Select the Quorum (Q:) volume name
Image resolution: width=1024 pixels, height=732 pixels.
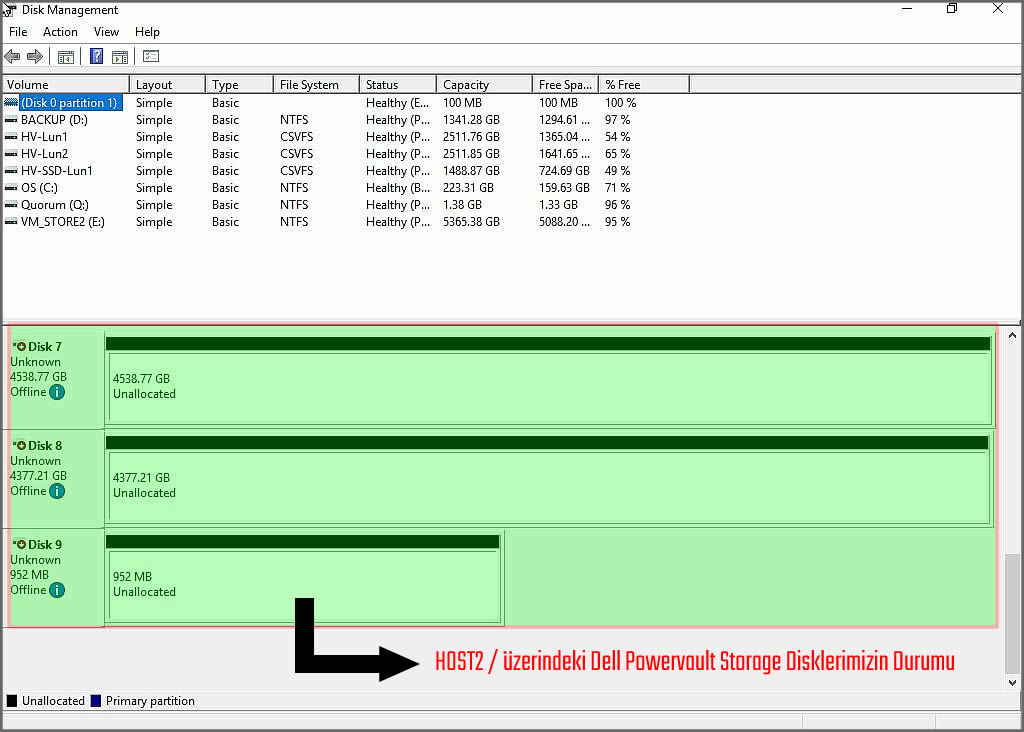pyautogui.click(x=55, y=205)
